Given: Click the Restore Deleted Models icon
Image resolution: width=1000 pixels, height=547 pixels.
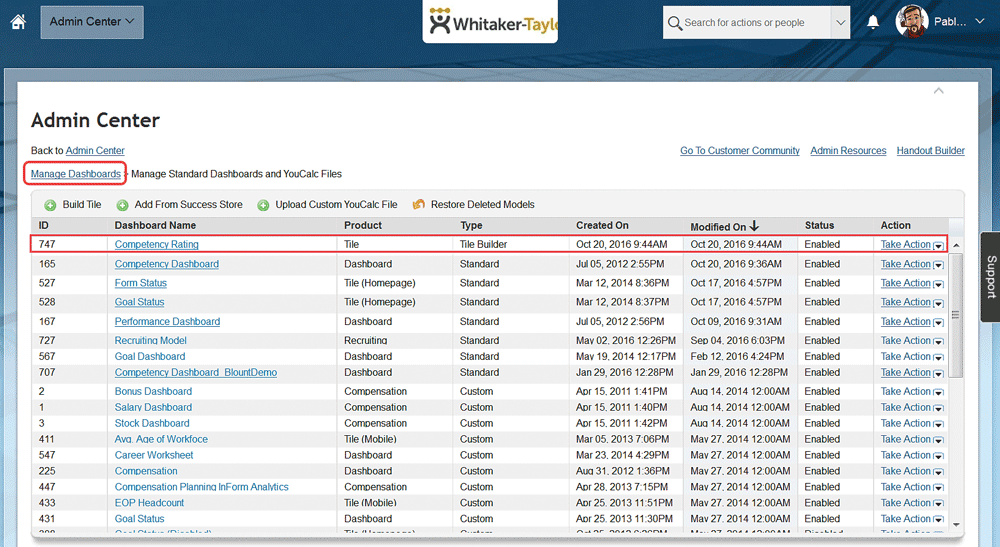Looking at the screenshot, I should point(418,205).
